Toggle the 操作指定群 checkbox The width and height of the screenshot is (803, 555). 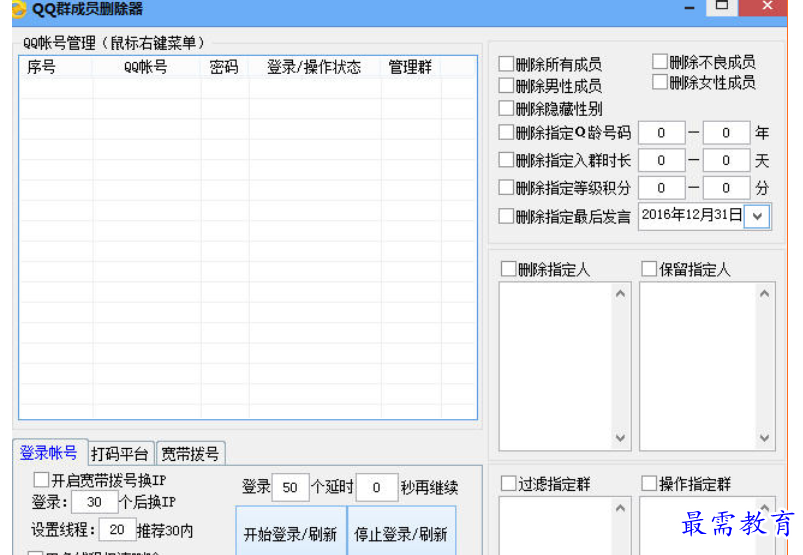(x=649, y=483)
